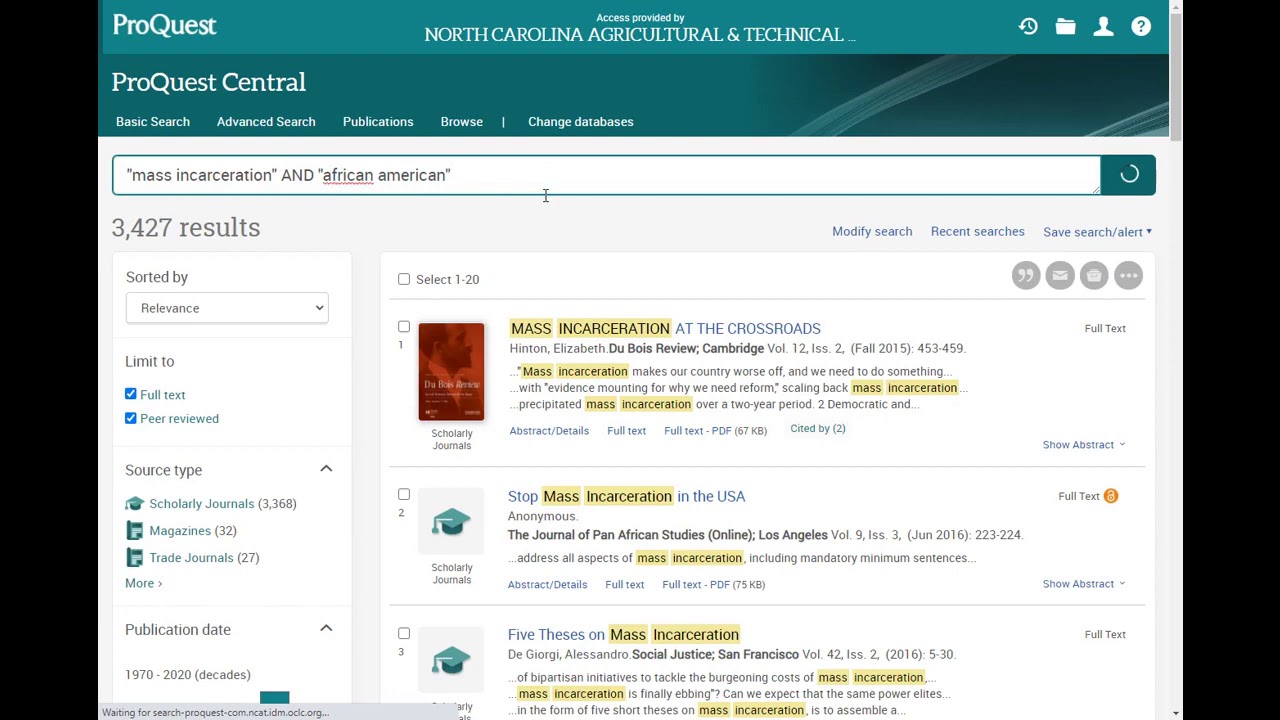Open the Save search/alert dropdown
This screenshot has width=1280, height=720.
pyautogui.click(x=1097, y=232)
